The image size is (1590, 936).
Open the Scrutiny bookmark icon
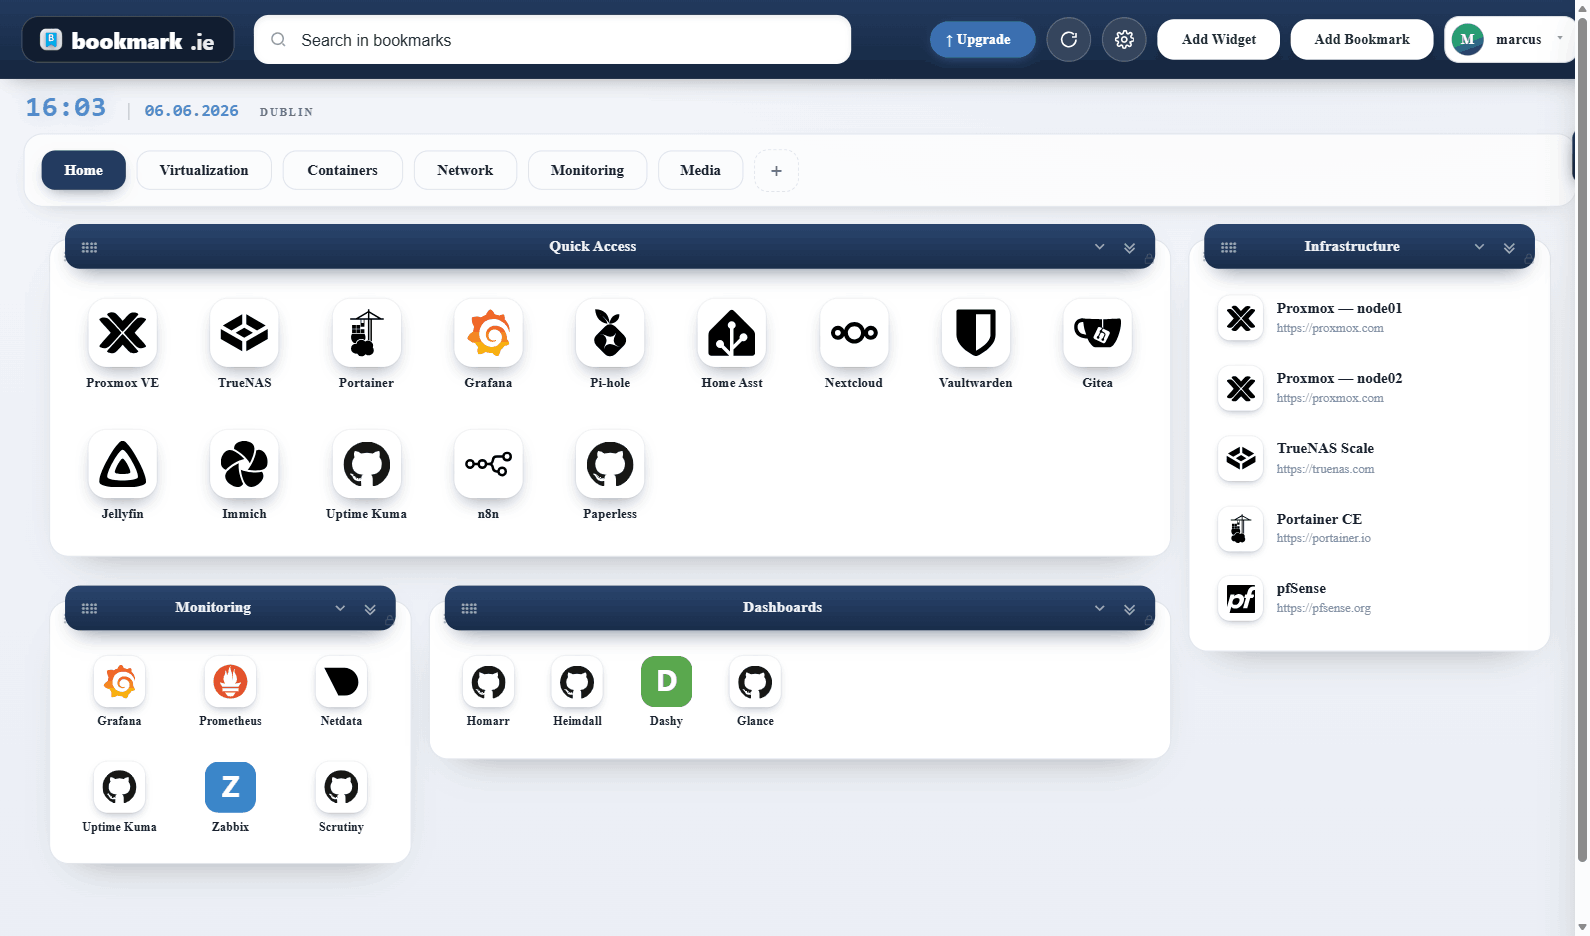pos(341,788)
